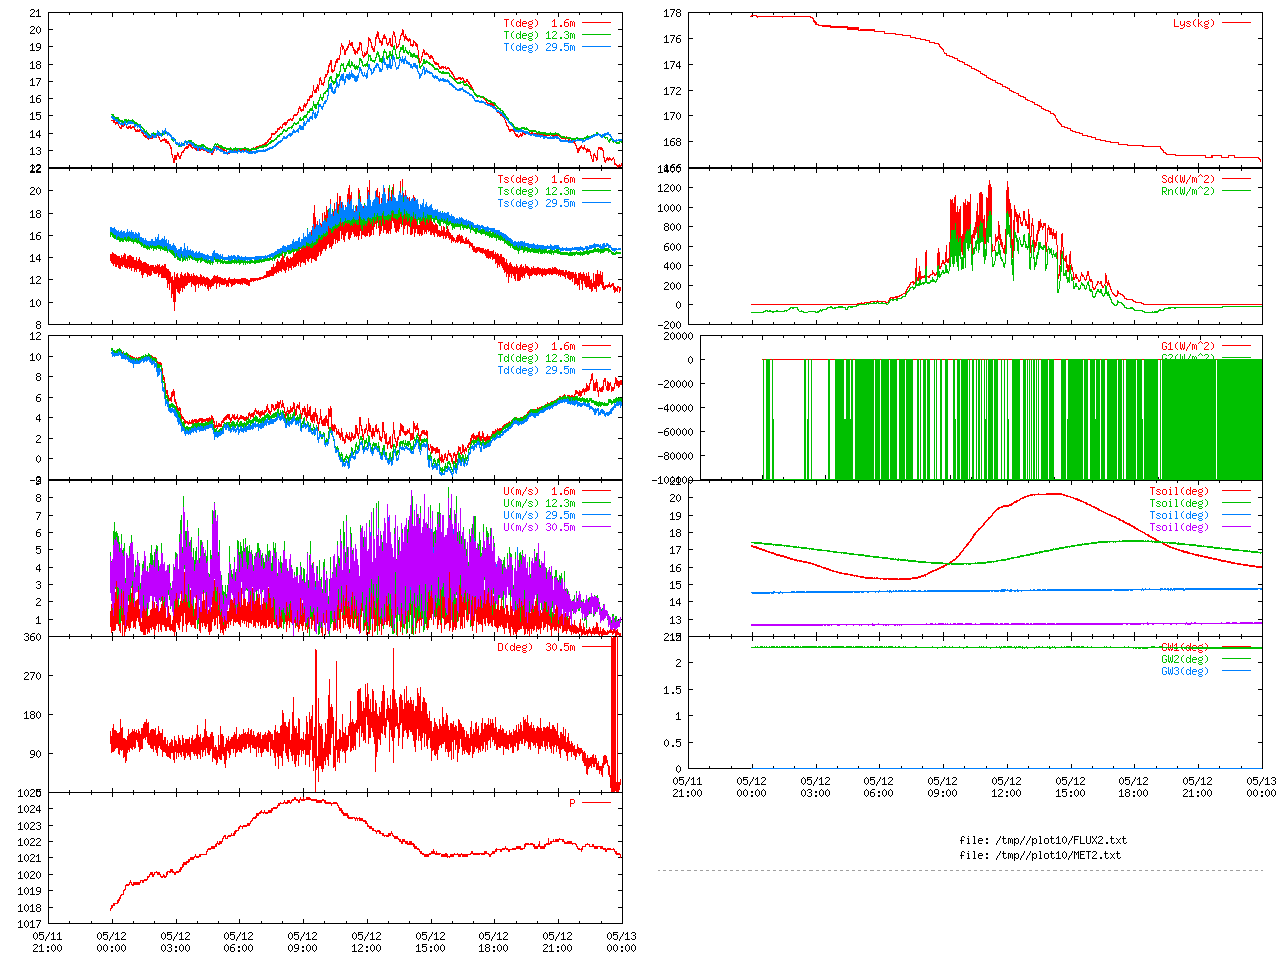Click the green line sample beside Rn(W/m^2)

pyautogui.click(x=1236, y=191)
